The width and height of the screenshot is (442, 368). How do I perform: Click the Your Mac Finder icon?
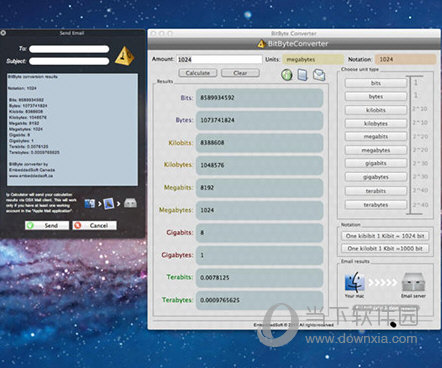[354, 282]
